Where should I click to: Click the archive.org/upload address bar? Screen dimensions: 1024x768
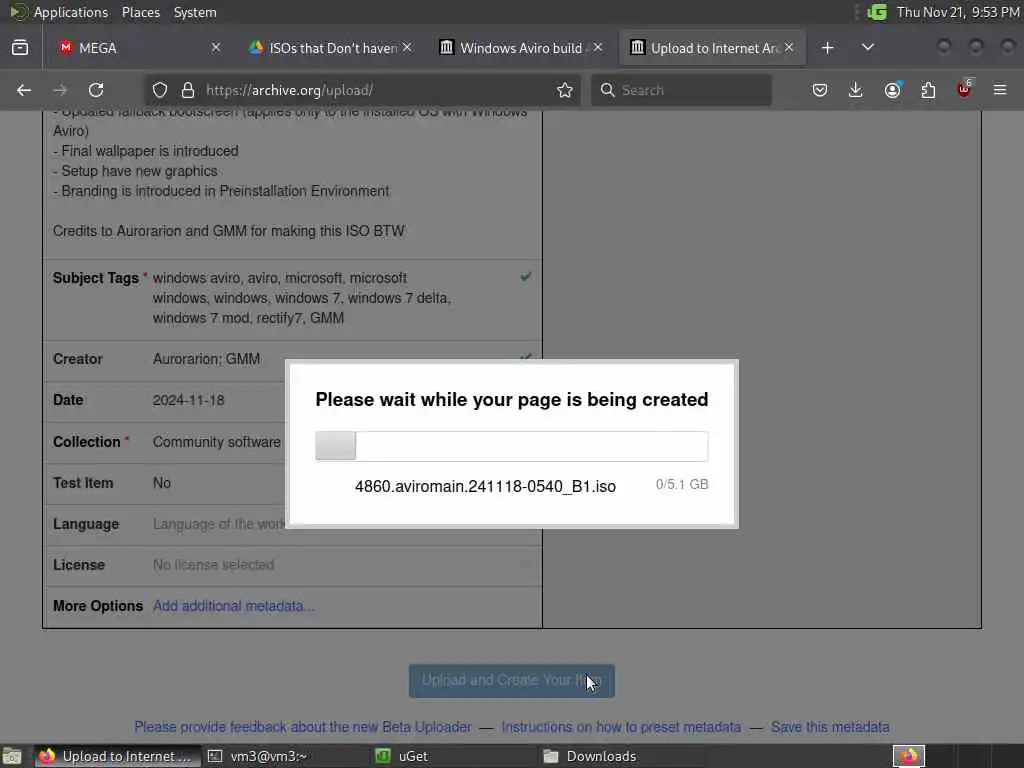point(362,90)
